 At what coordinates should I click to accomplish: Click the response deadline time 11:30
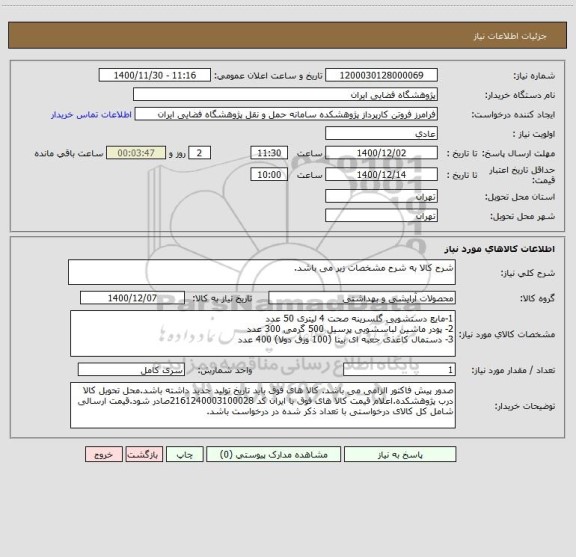[269, 153]
